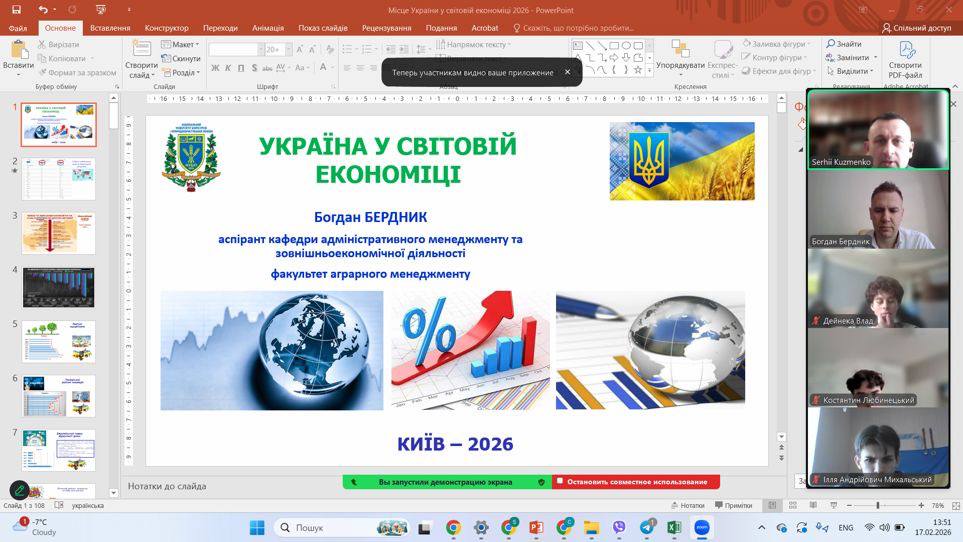
Task: Switch to the Вставлення tab
Action: tap(110, 28)
